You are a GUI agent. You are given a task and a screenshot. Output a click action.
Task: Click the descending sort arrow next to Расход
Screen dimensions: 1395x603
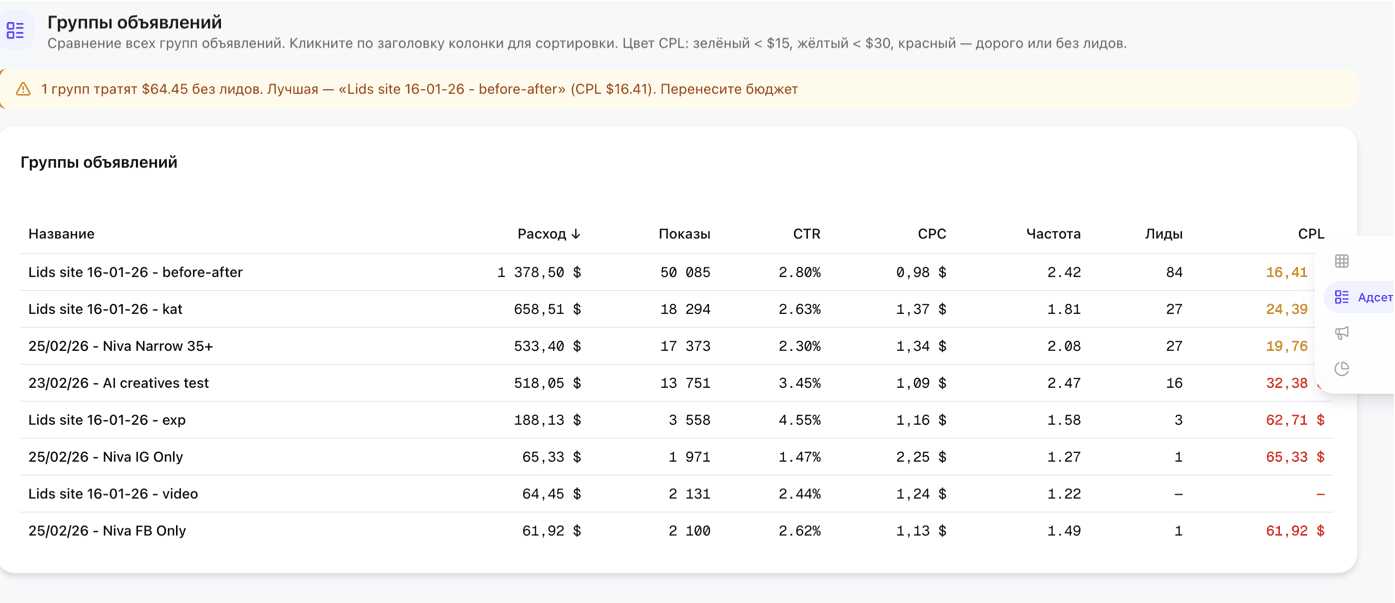[576, 234]
